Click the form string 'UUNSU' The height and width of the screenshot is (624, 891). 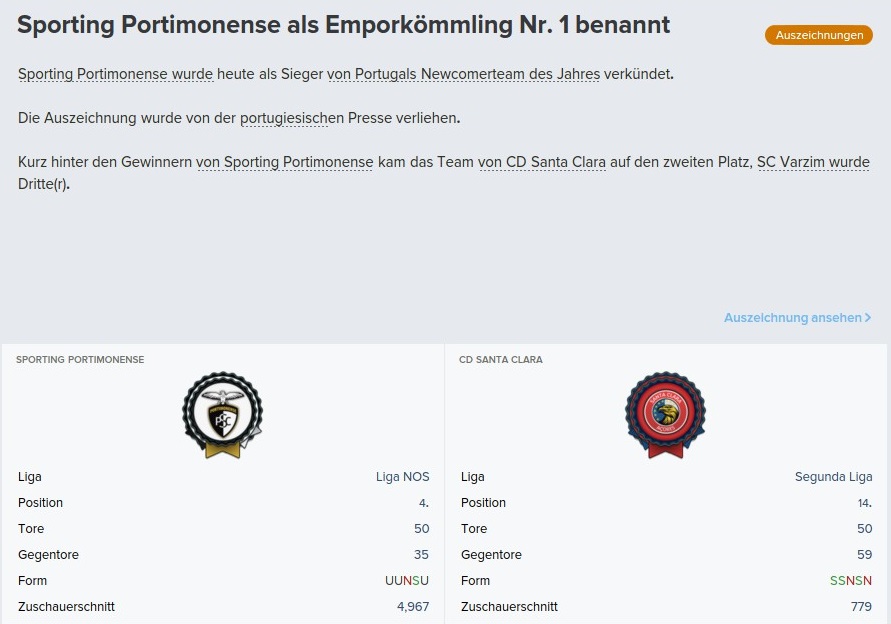pos(406,581)
